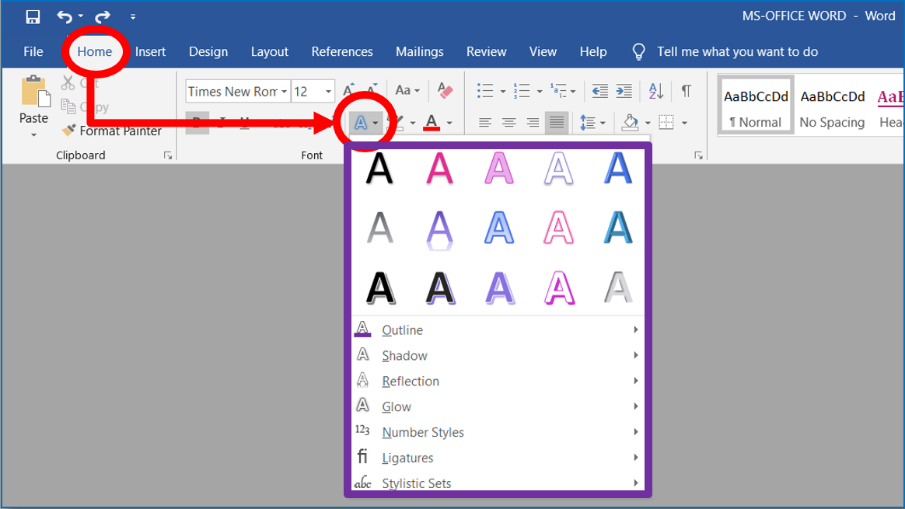Choose the magenta outline text effect, bottom row
The width and height of the screenshot is (905, 509).
(559, 288)
